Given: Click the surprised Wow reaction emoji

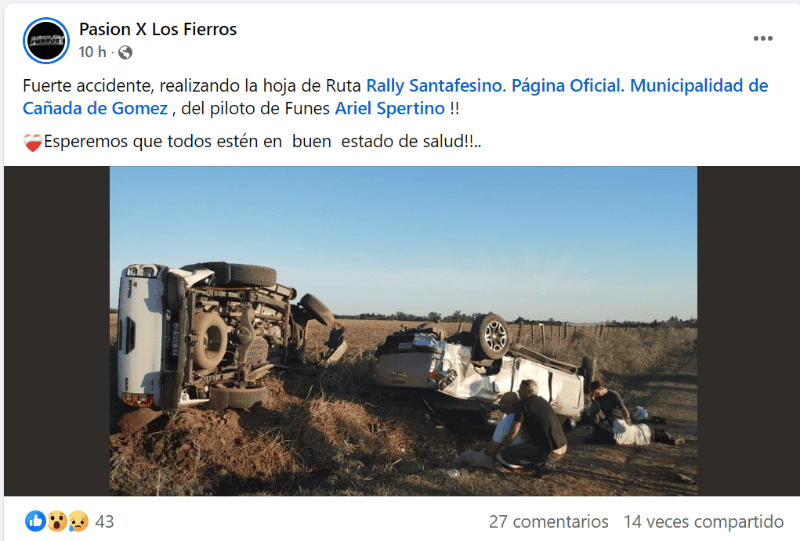Looking at the screenshot, I should (x=57, y=521).
